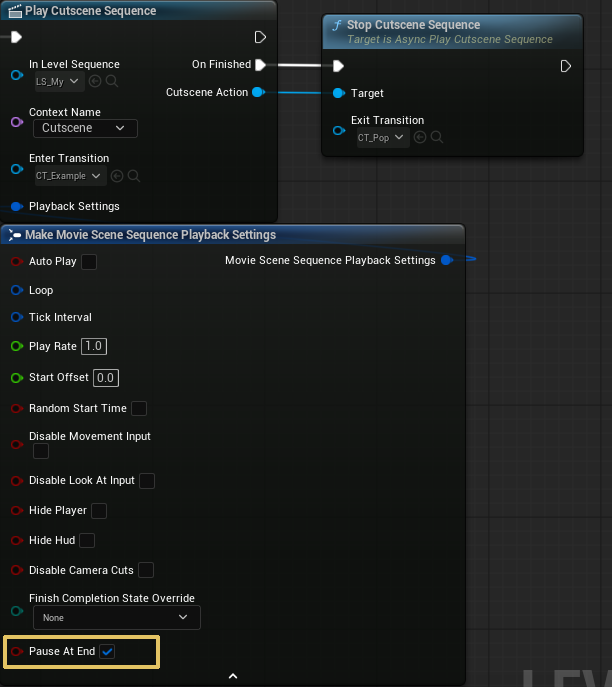Click the browse magnifier beside LS_My asset
The image size is (612, 687).
pos(111,81)
